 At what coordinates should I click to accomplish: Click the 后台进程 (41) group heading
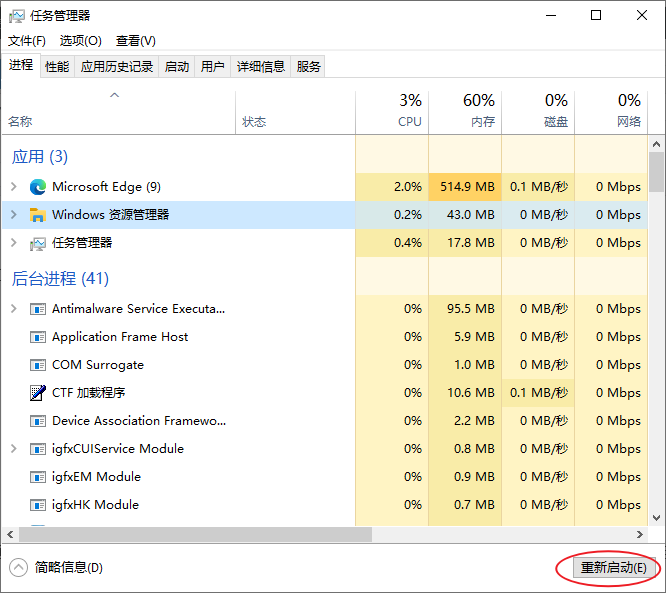60,279
